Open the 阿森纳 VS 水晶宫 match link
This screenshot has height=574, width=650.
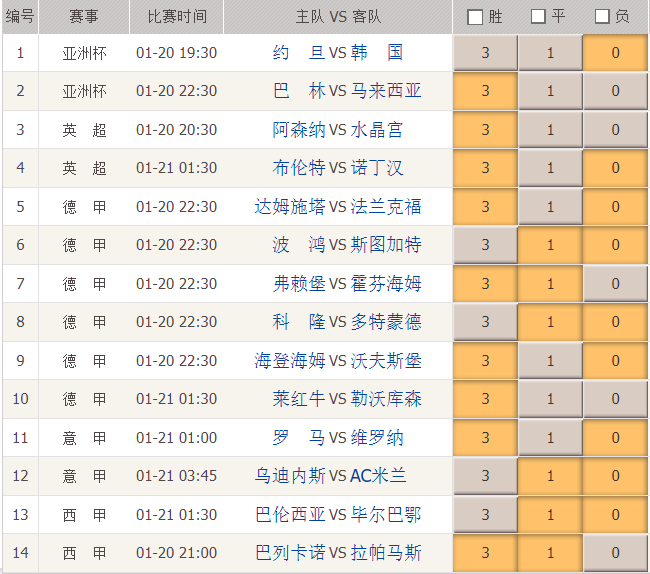pyautogui.click(x=337, y=130)
